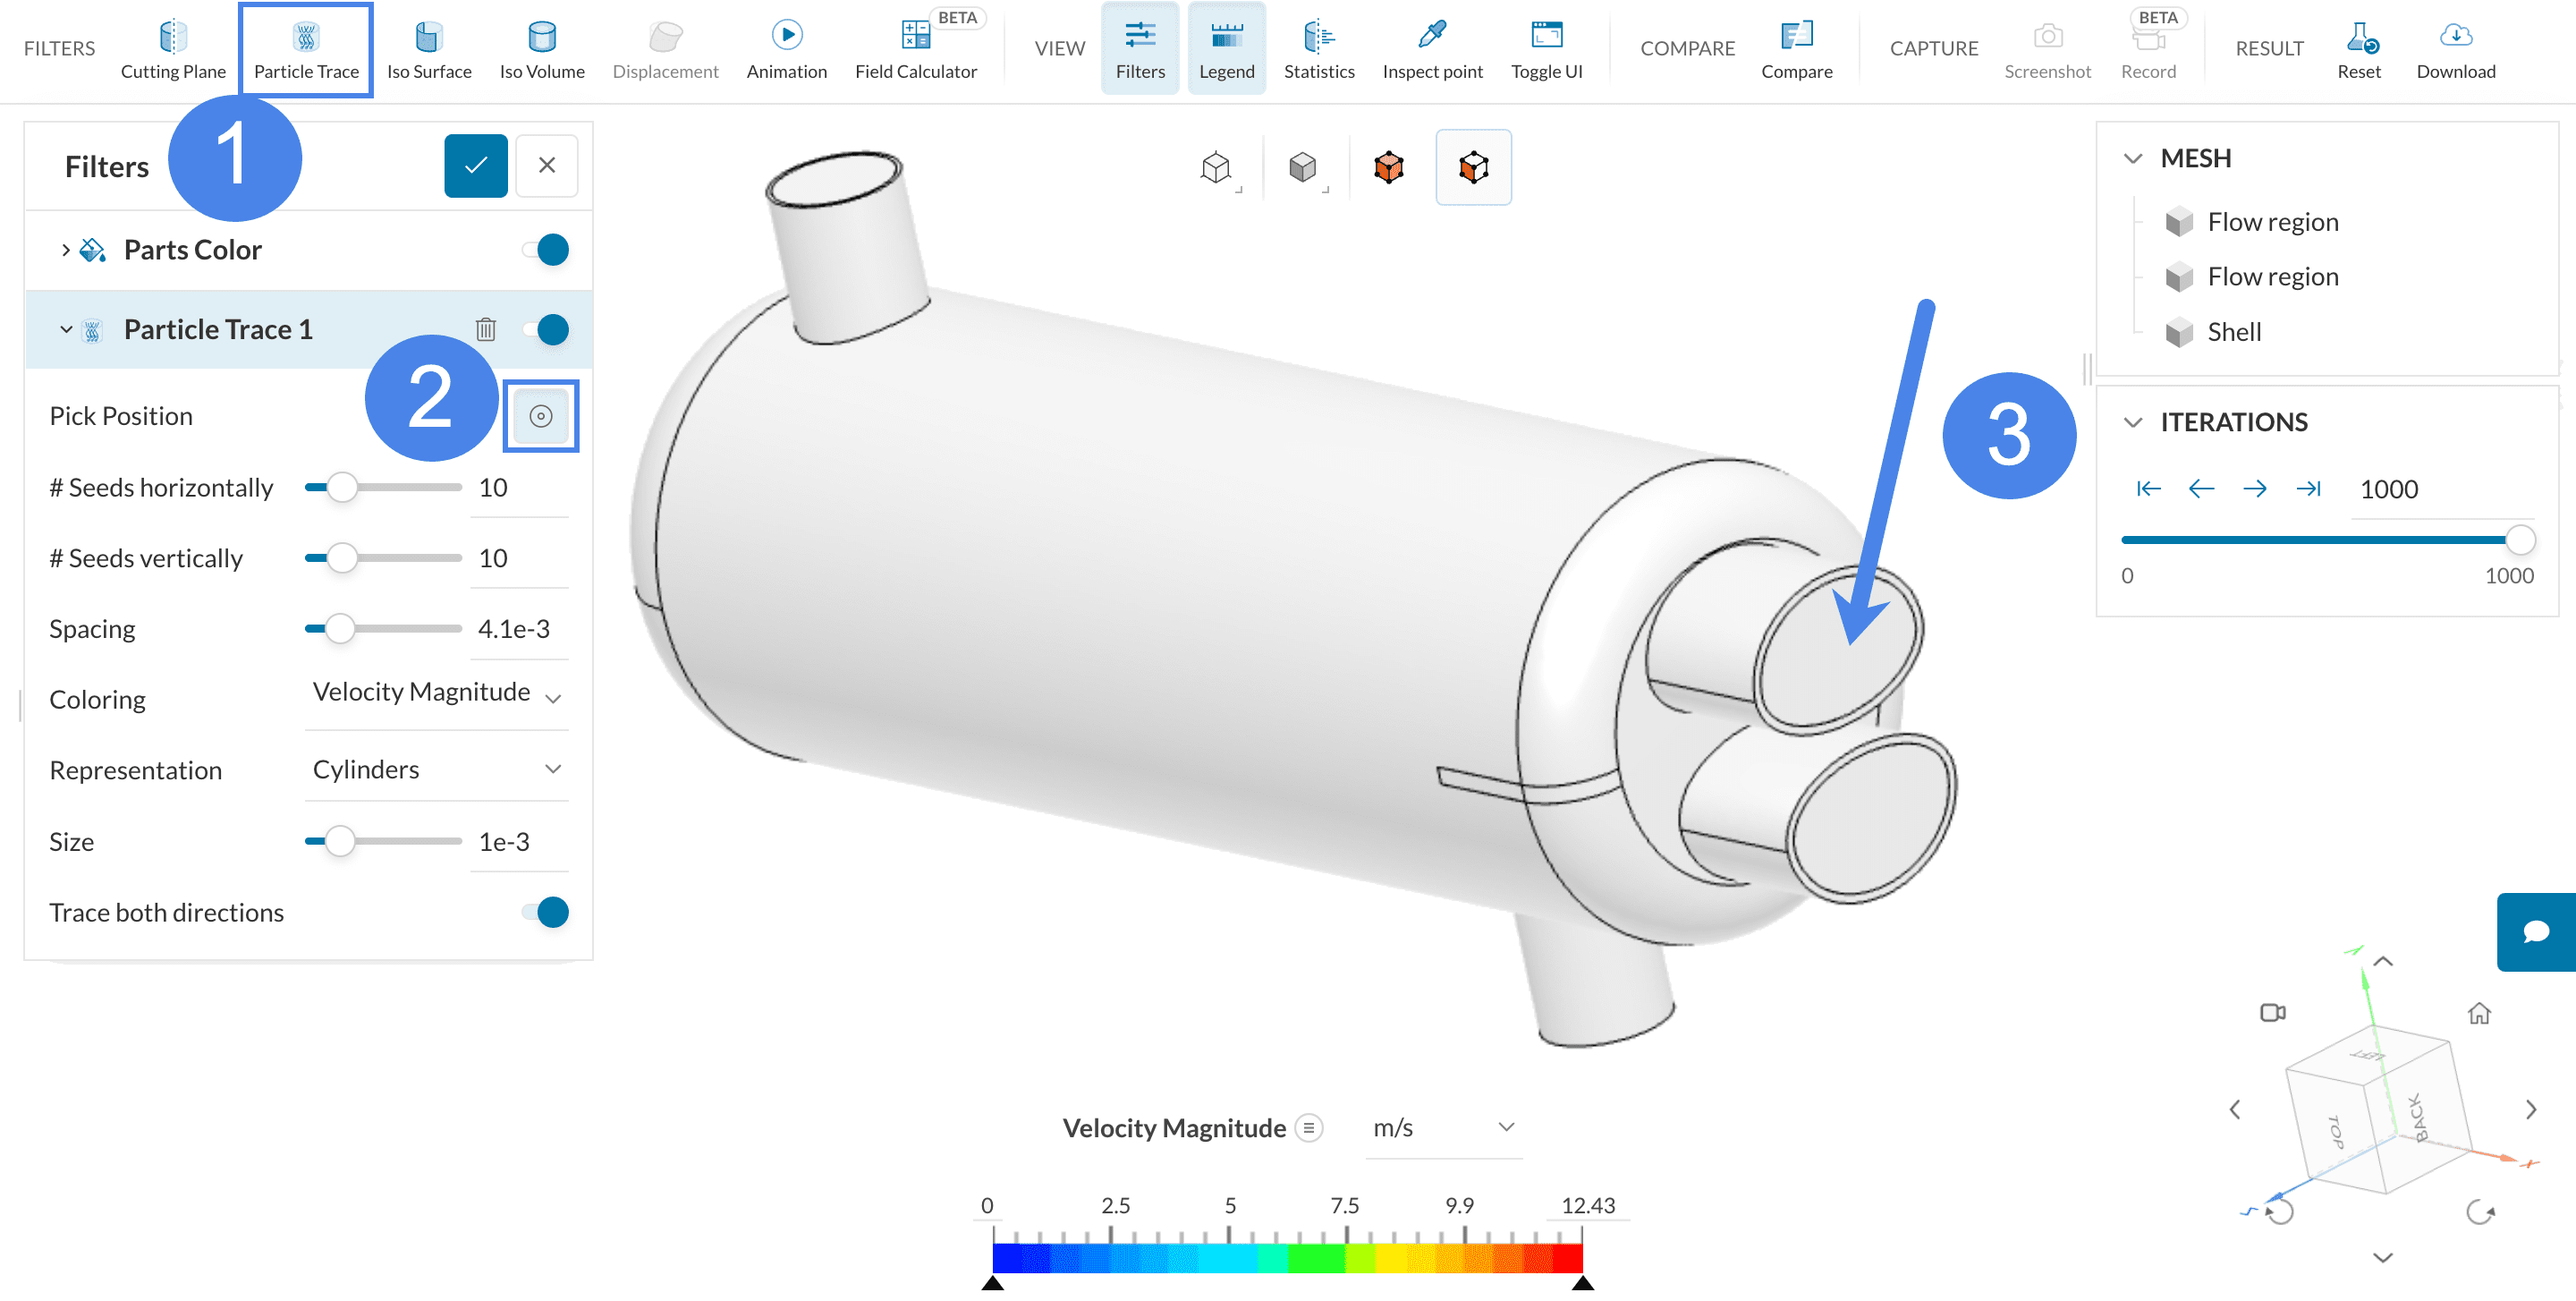The image size is (2576, 1301).
Task: Collapse the MESH section
Action: [x=2133, y=158]
